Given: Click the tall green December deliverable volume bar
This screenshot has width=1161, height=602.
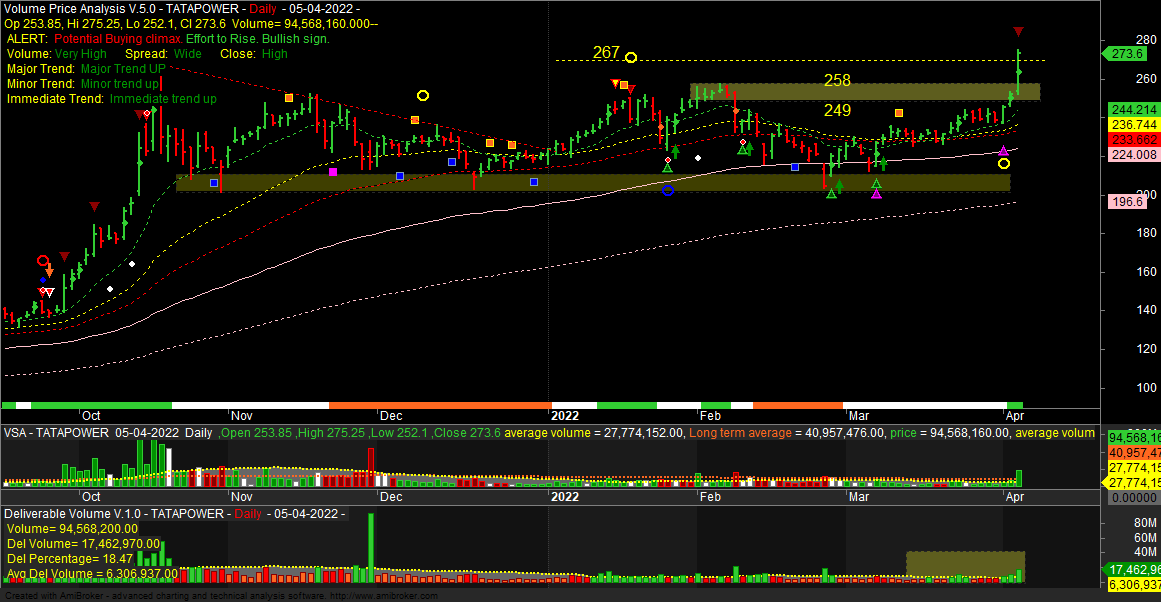Looking at the screenshot, I should 371,548.
